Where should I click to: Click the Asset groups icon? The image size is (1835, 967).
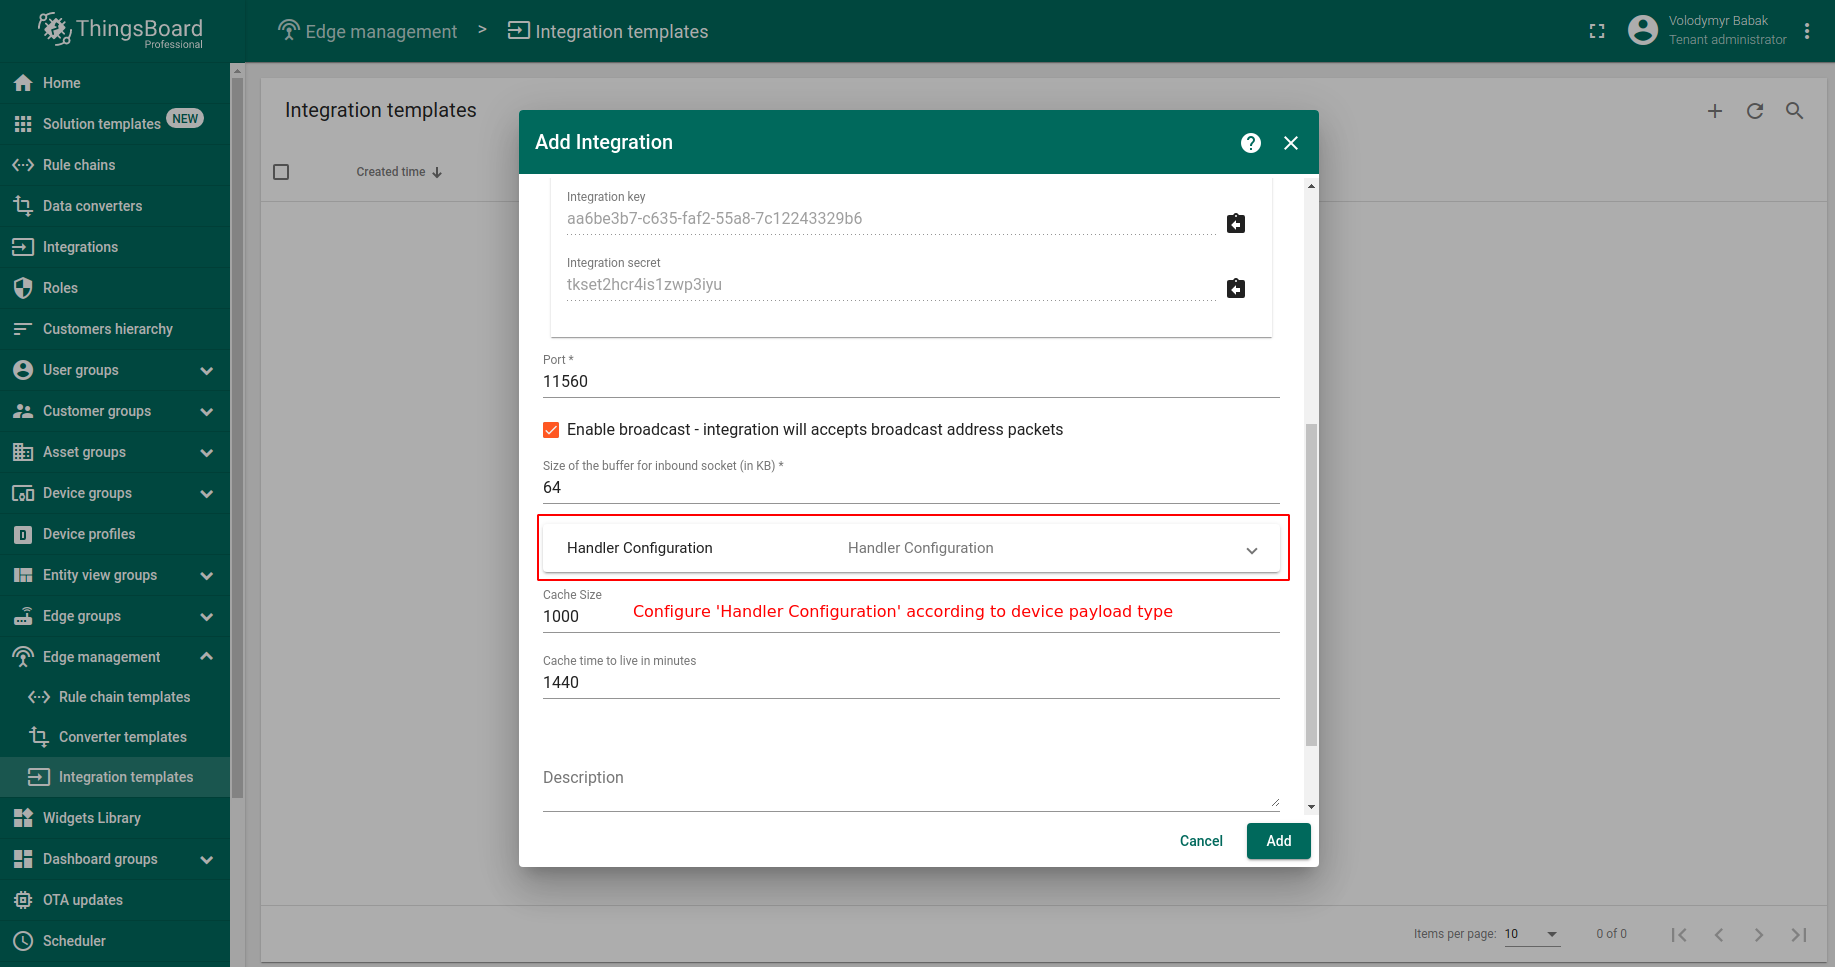pos(23,452)
